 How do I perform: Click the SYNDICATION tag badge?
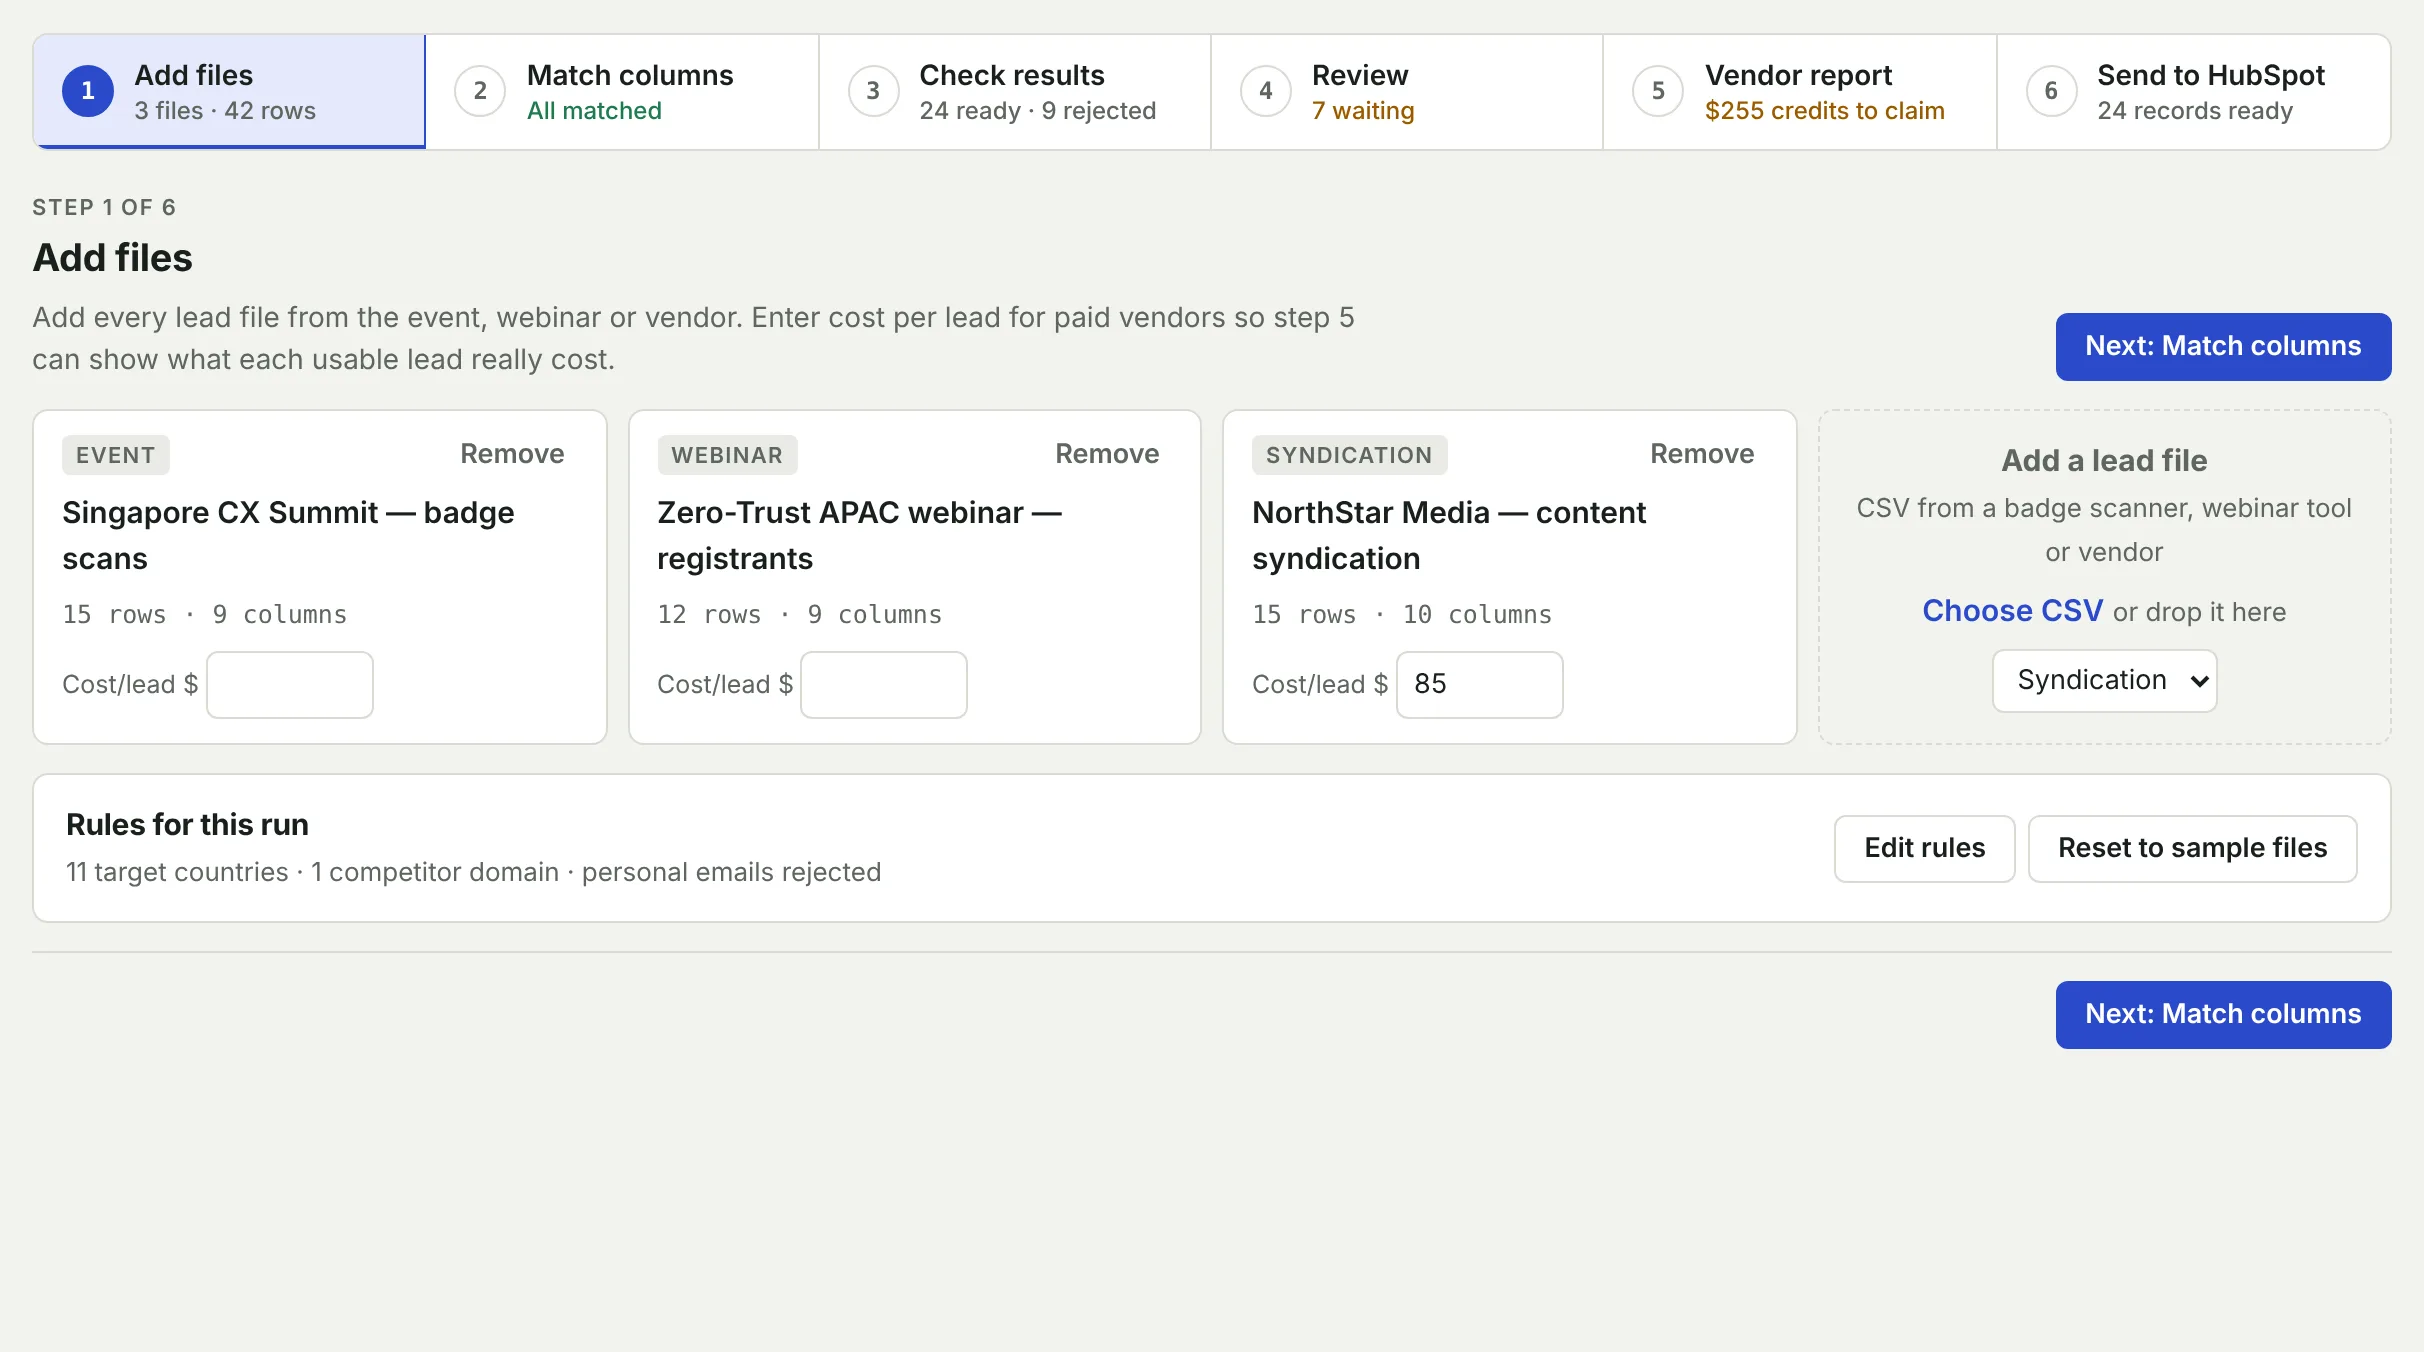tap(1349, 455)
